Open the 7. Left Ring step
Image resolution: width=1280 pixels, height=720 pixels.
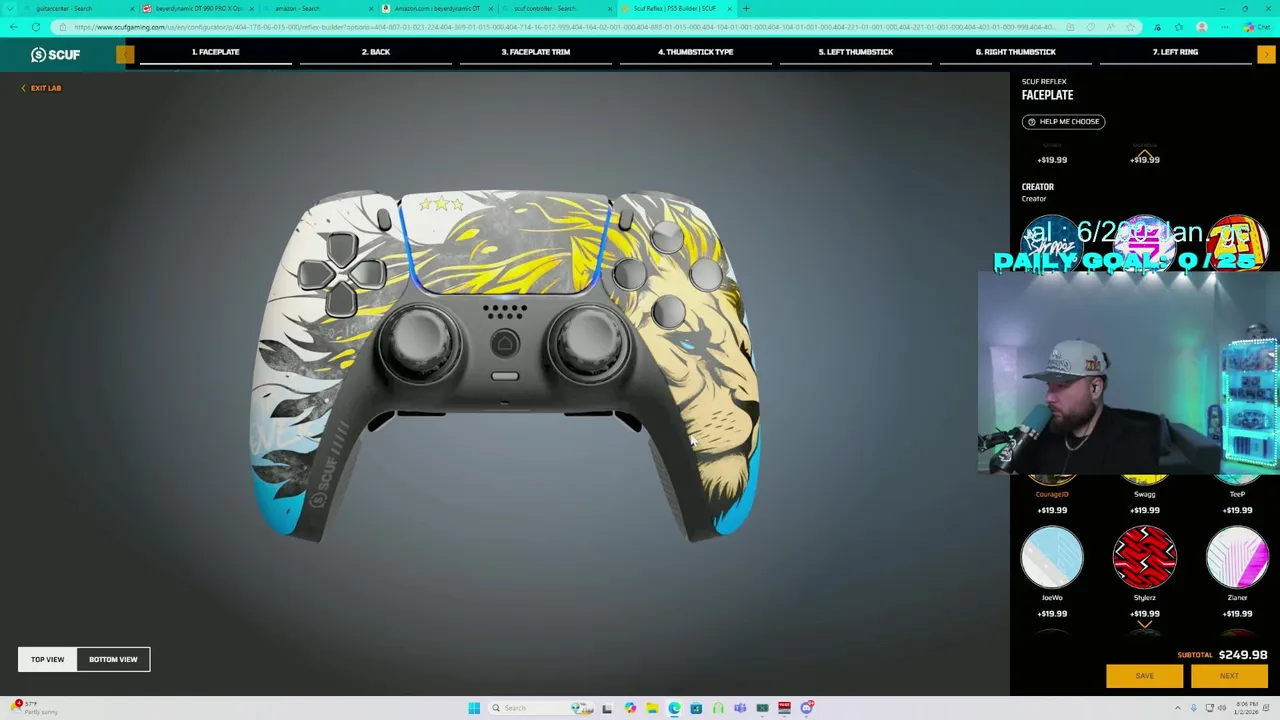[1175, 52]
